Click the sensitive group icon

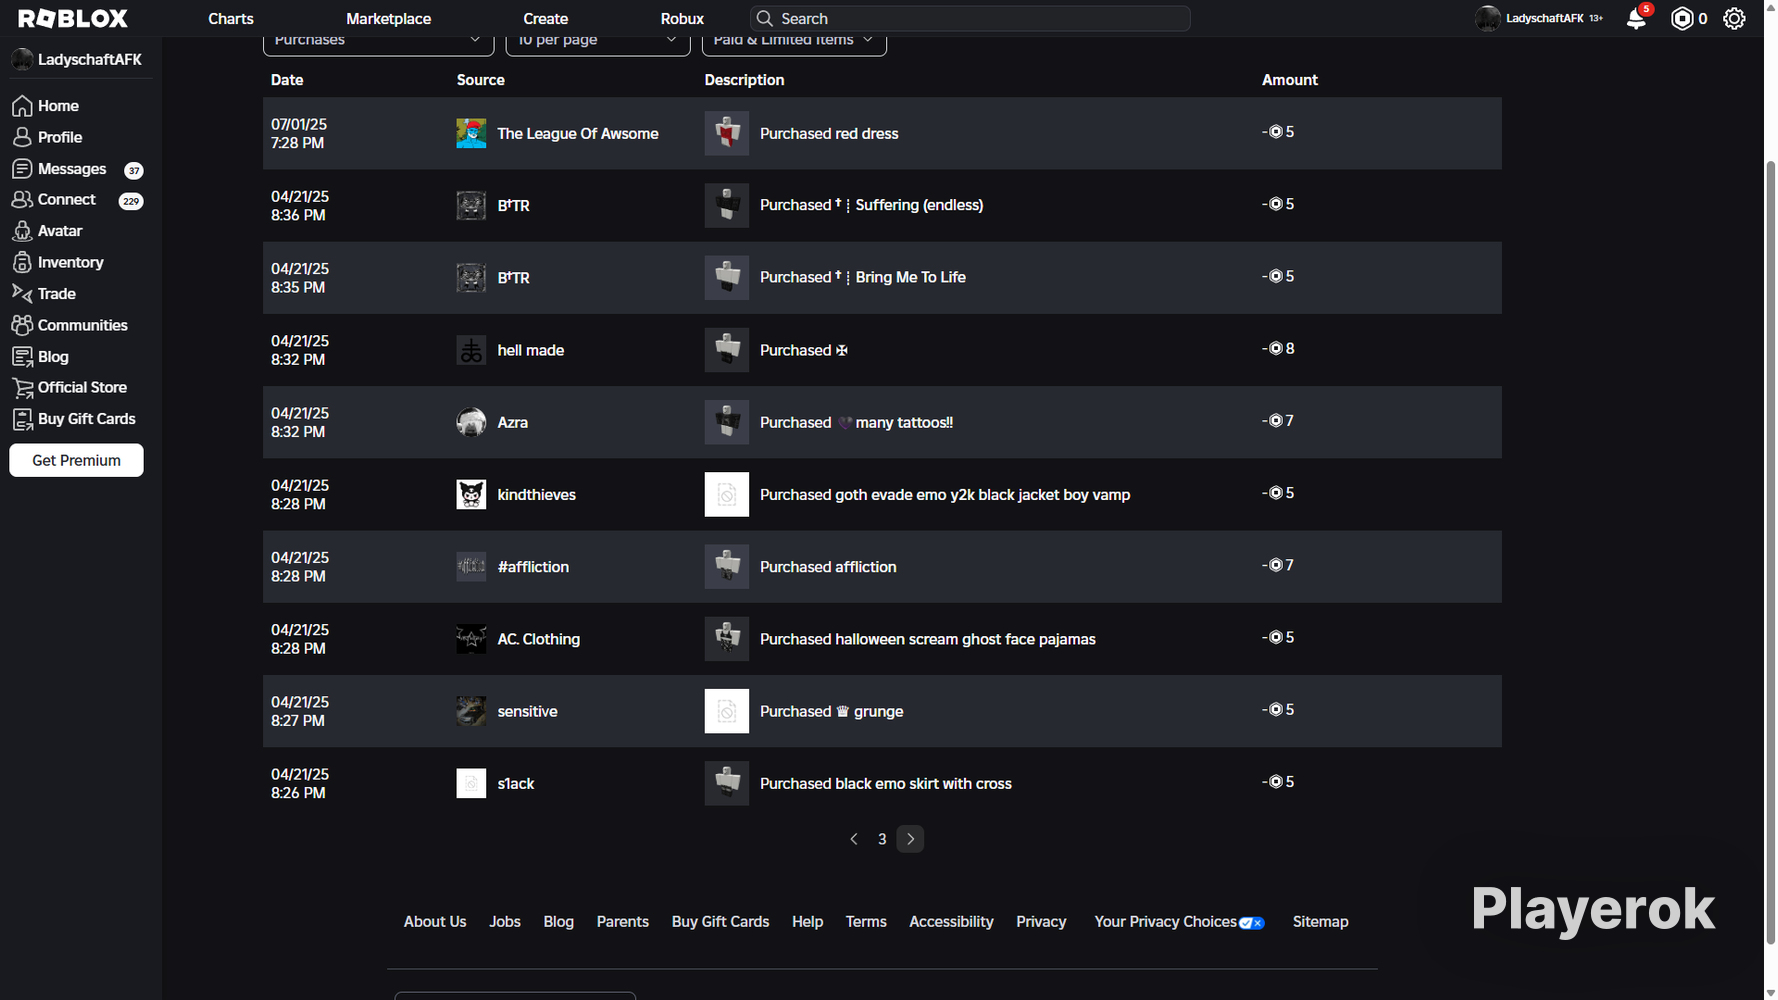(x=471, y=711)
